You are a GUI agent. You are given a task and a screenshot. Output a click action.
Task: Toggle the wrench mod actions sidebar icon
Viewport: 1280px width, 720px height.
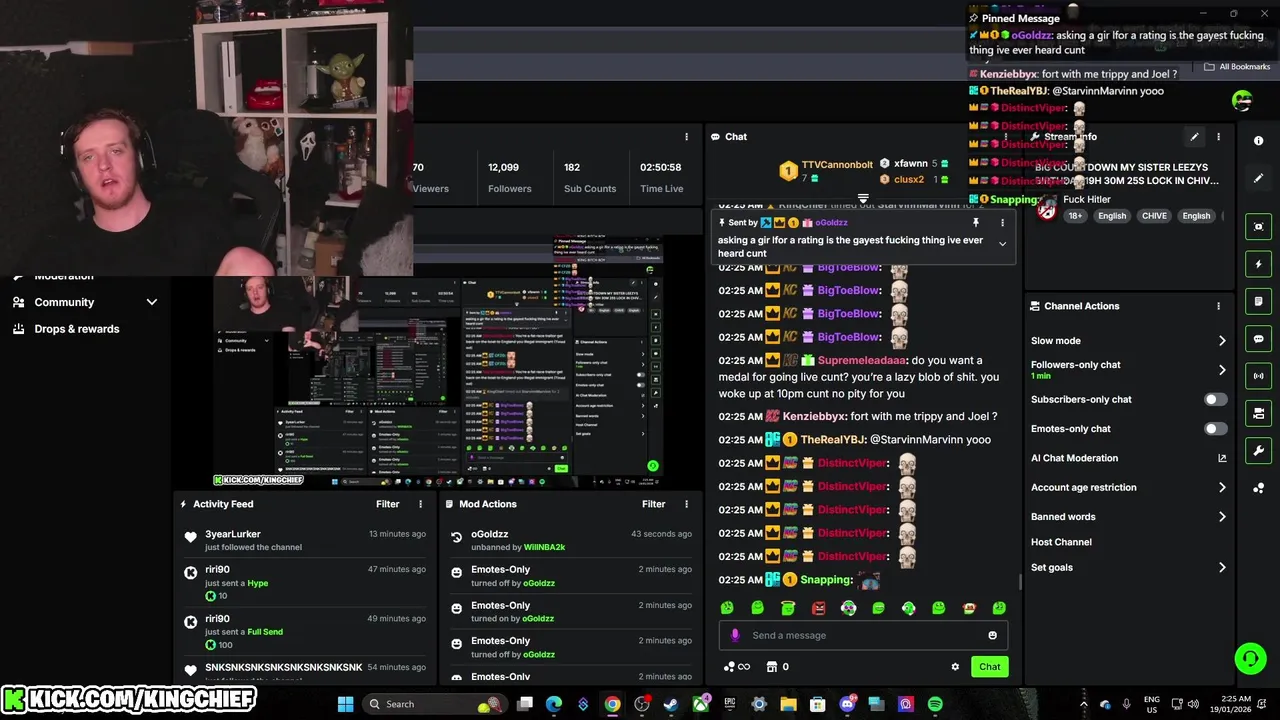(1258, 450)
